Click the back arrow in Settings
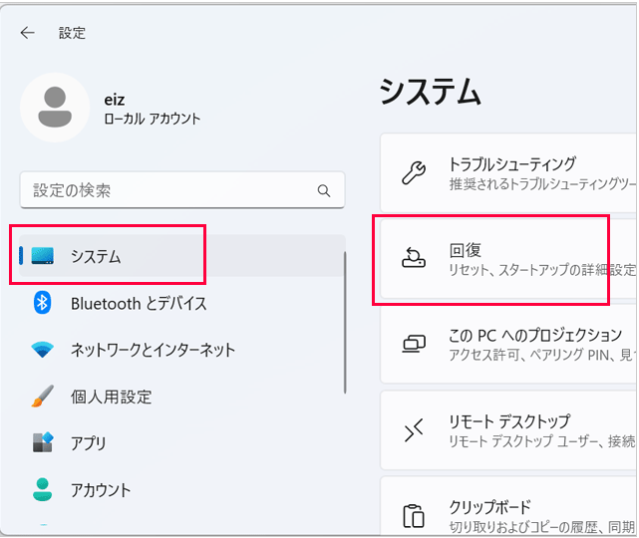This screenshot has height=538, width=639. coord(27,33)
